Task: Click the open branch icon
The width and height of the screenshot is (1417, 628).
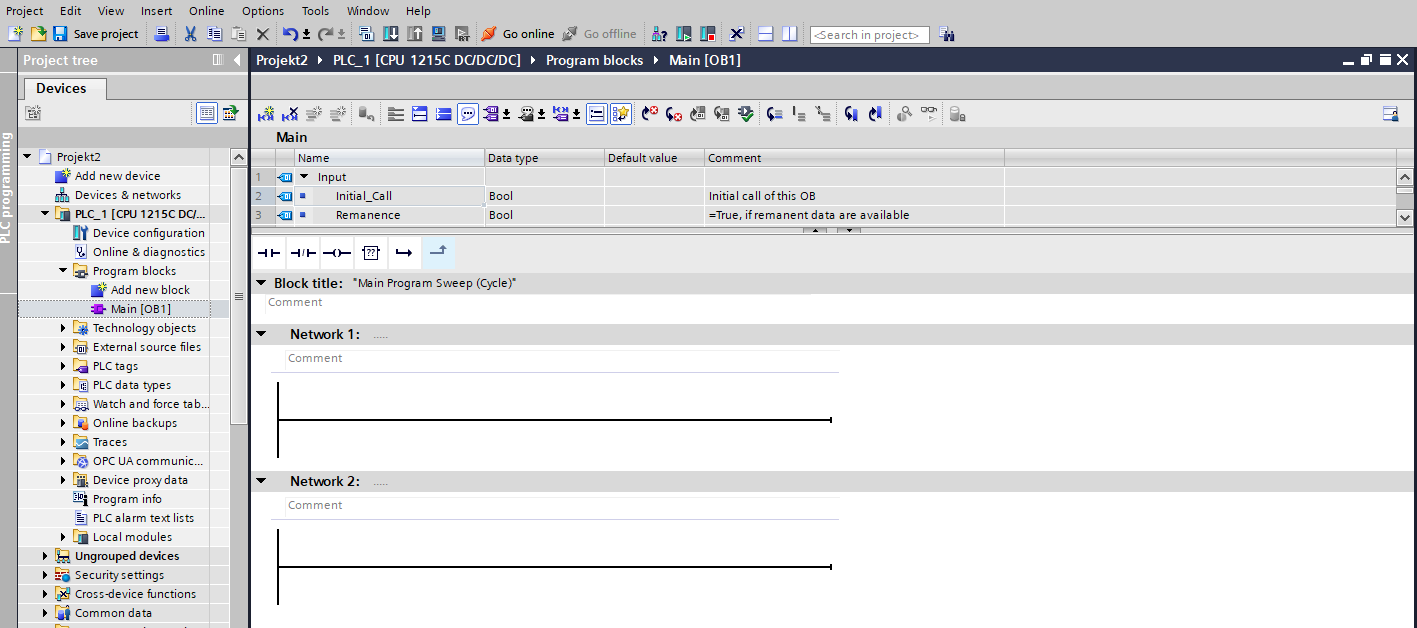Action: point(404,253)
